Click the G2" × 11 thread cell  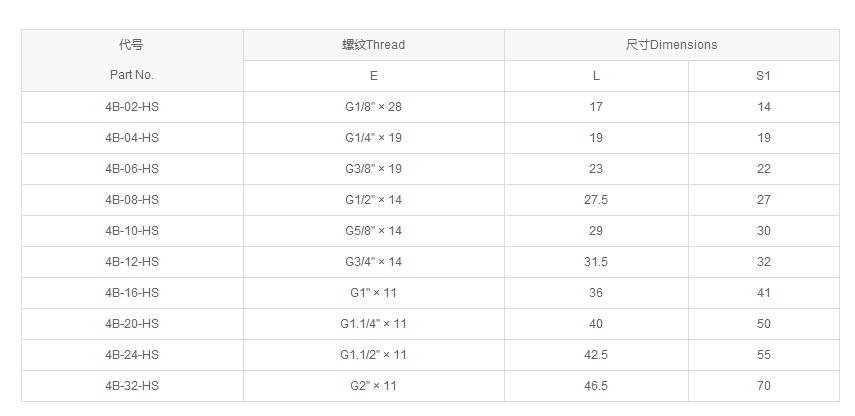(x=373, y=386)
